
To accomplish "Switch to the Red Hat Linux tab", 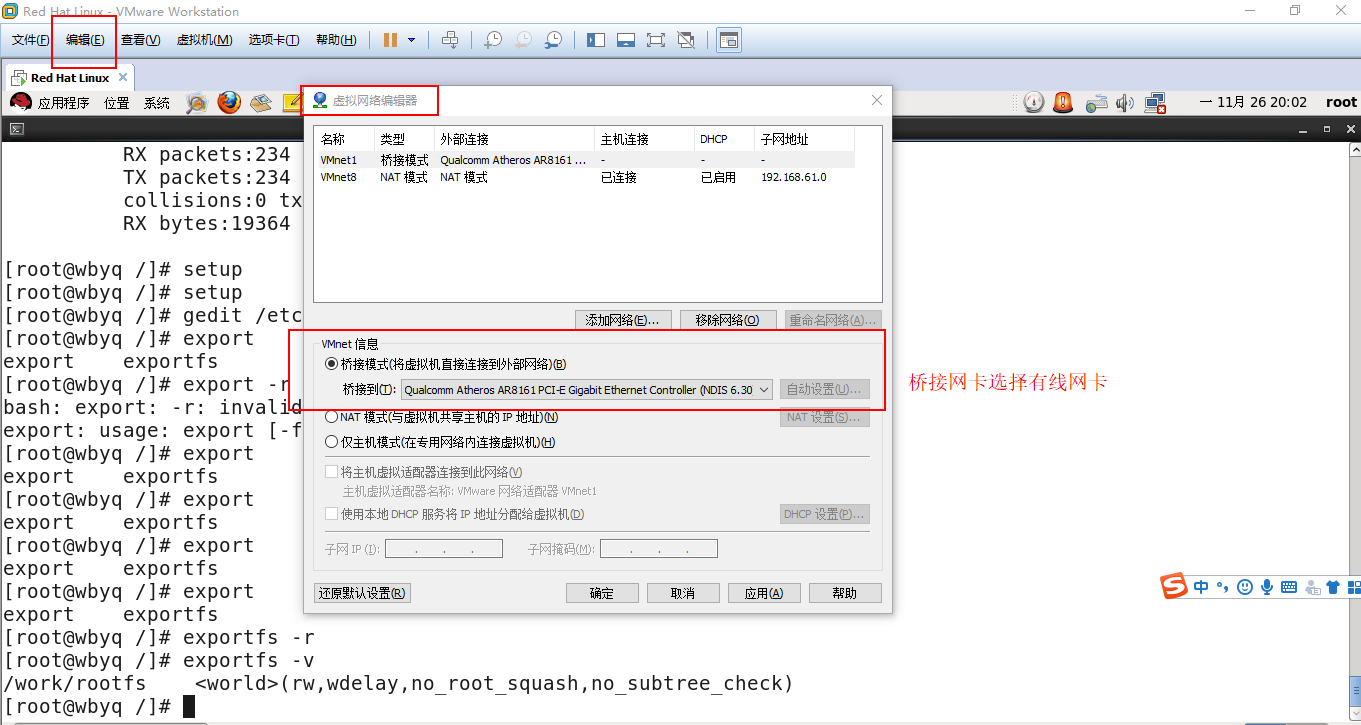I will [70, 77].
